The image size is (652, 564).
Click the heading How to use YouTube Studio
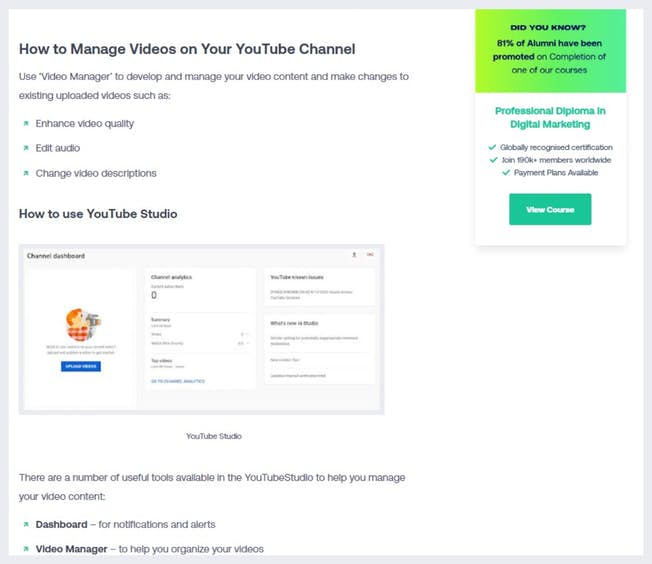[98, 214]
